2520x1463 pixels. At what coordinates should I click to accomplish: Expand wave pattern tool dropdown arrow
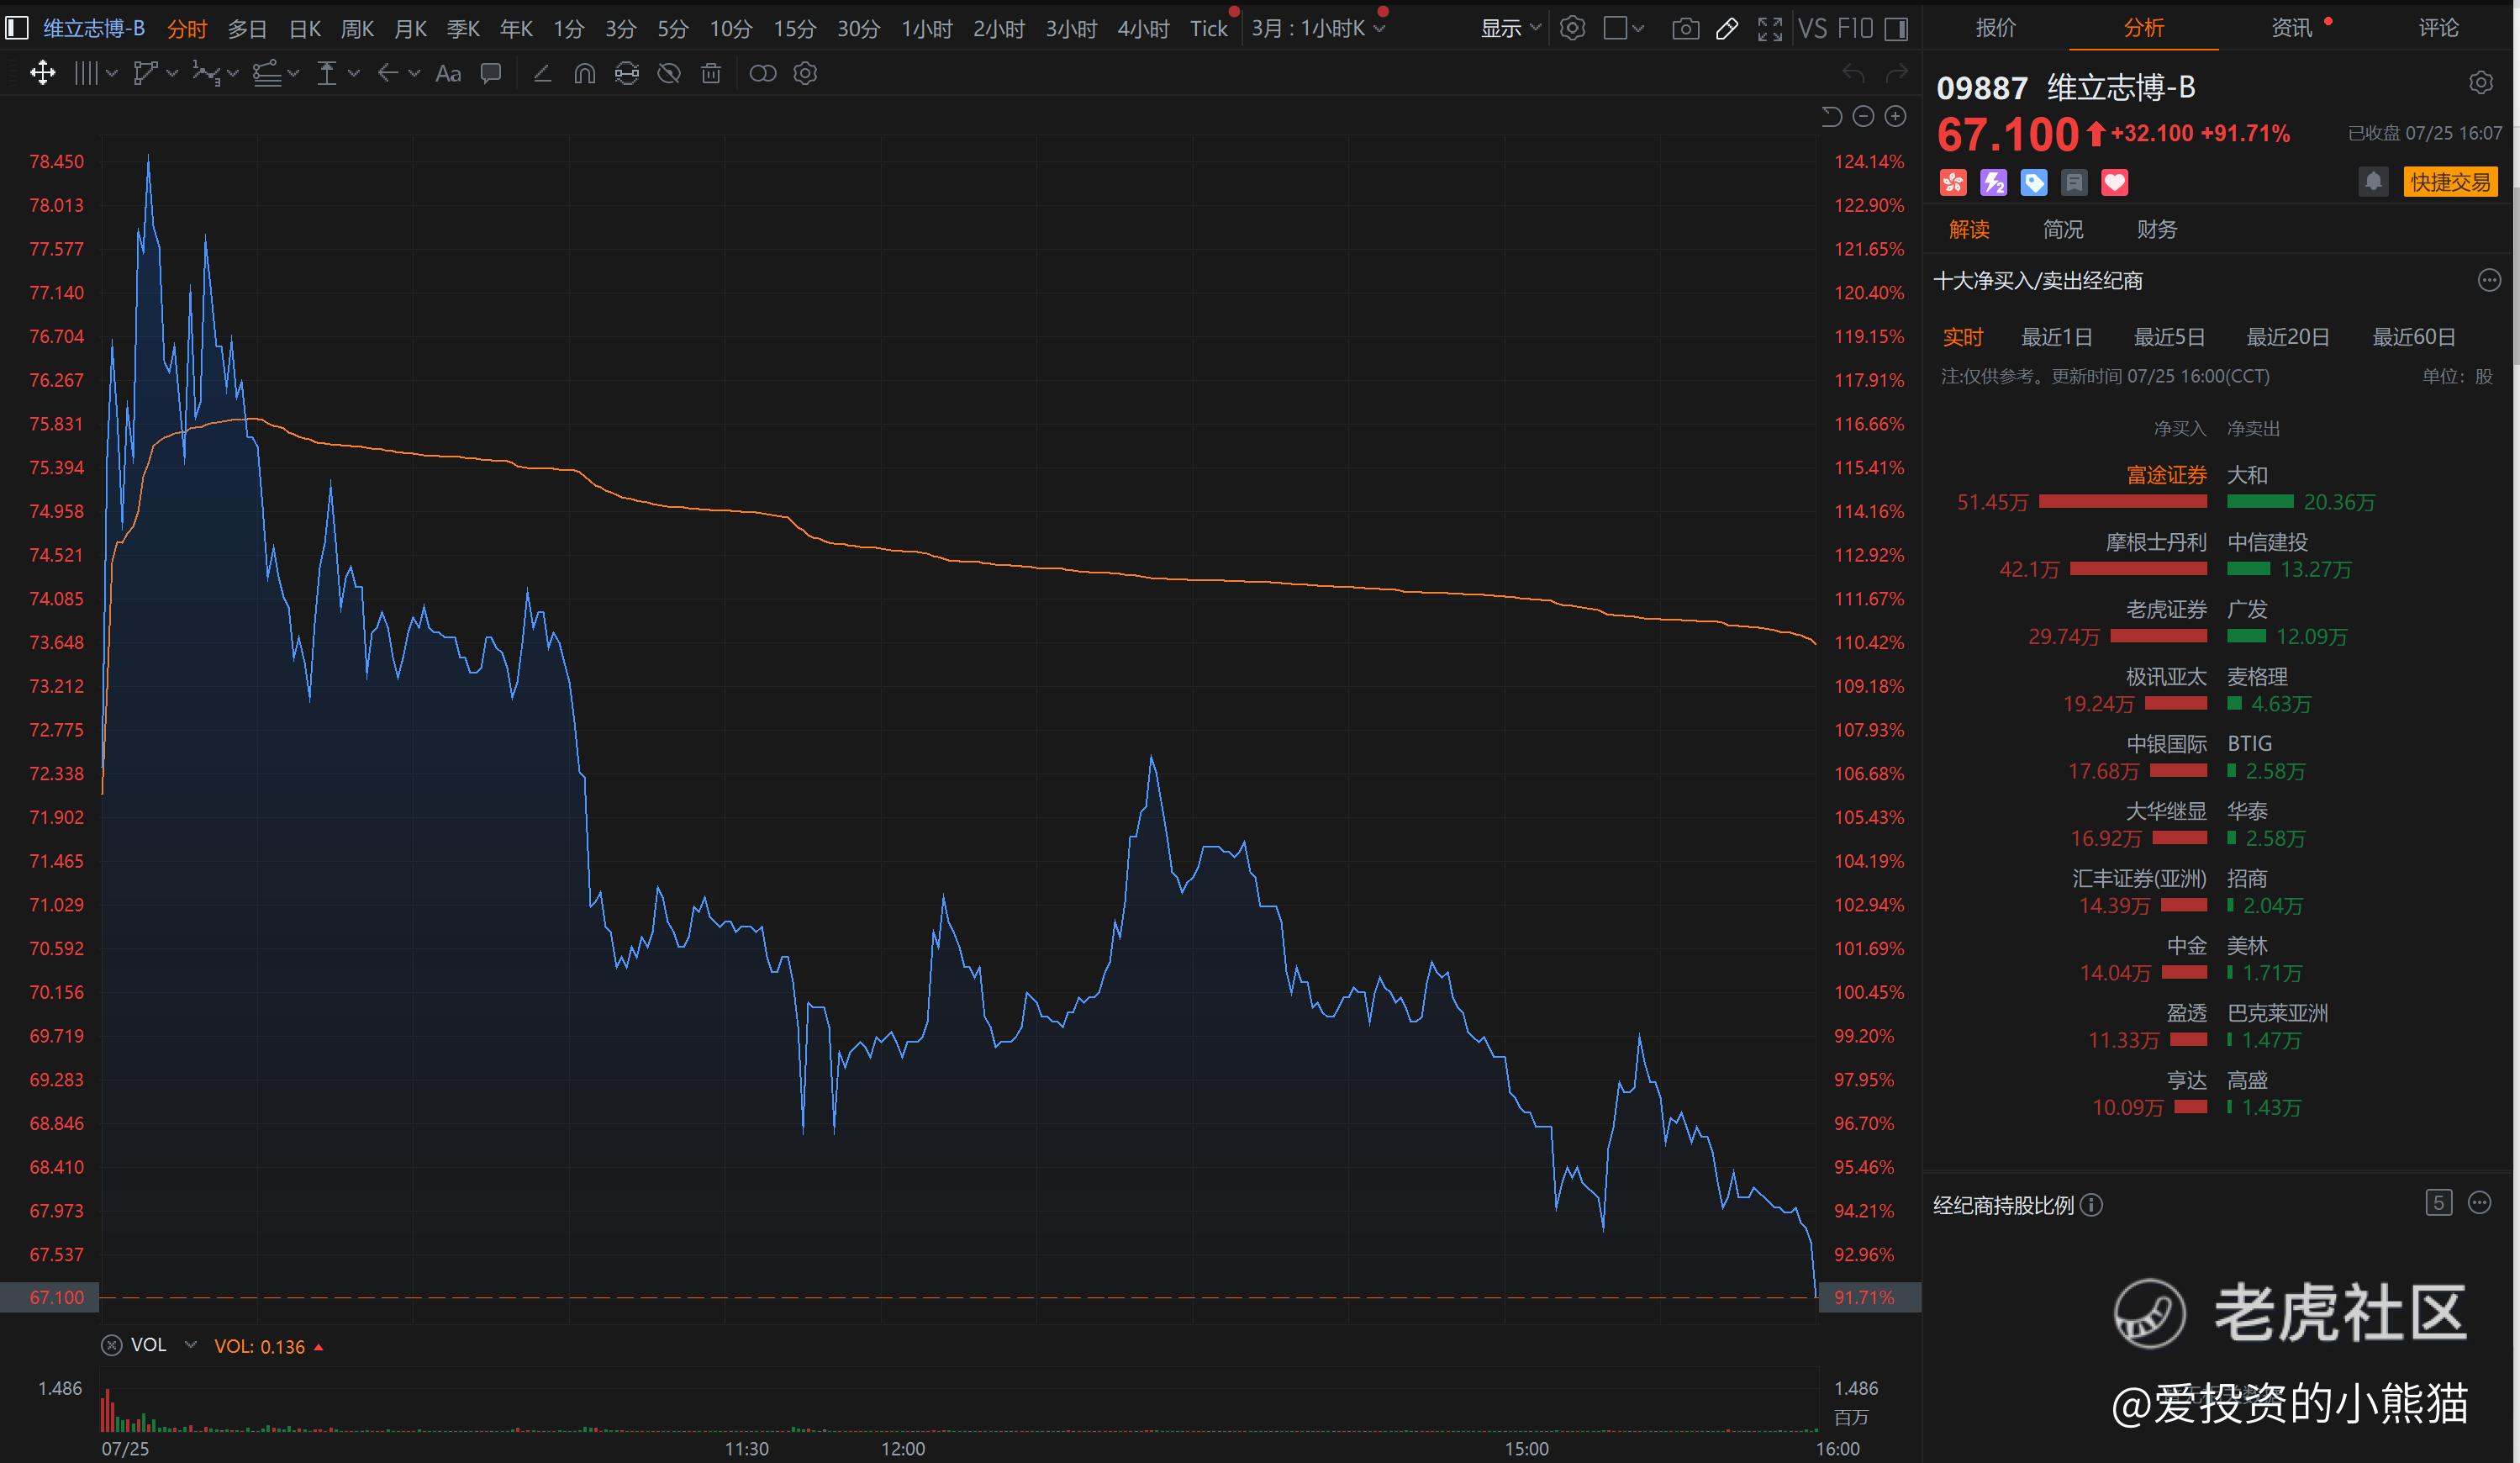(x=233, y=73)
